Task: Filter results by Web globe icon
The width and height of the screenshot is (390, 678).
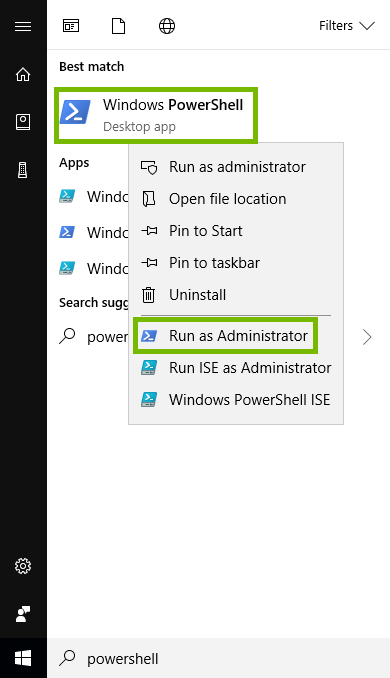Action: click(167, 26)
